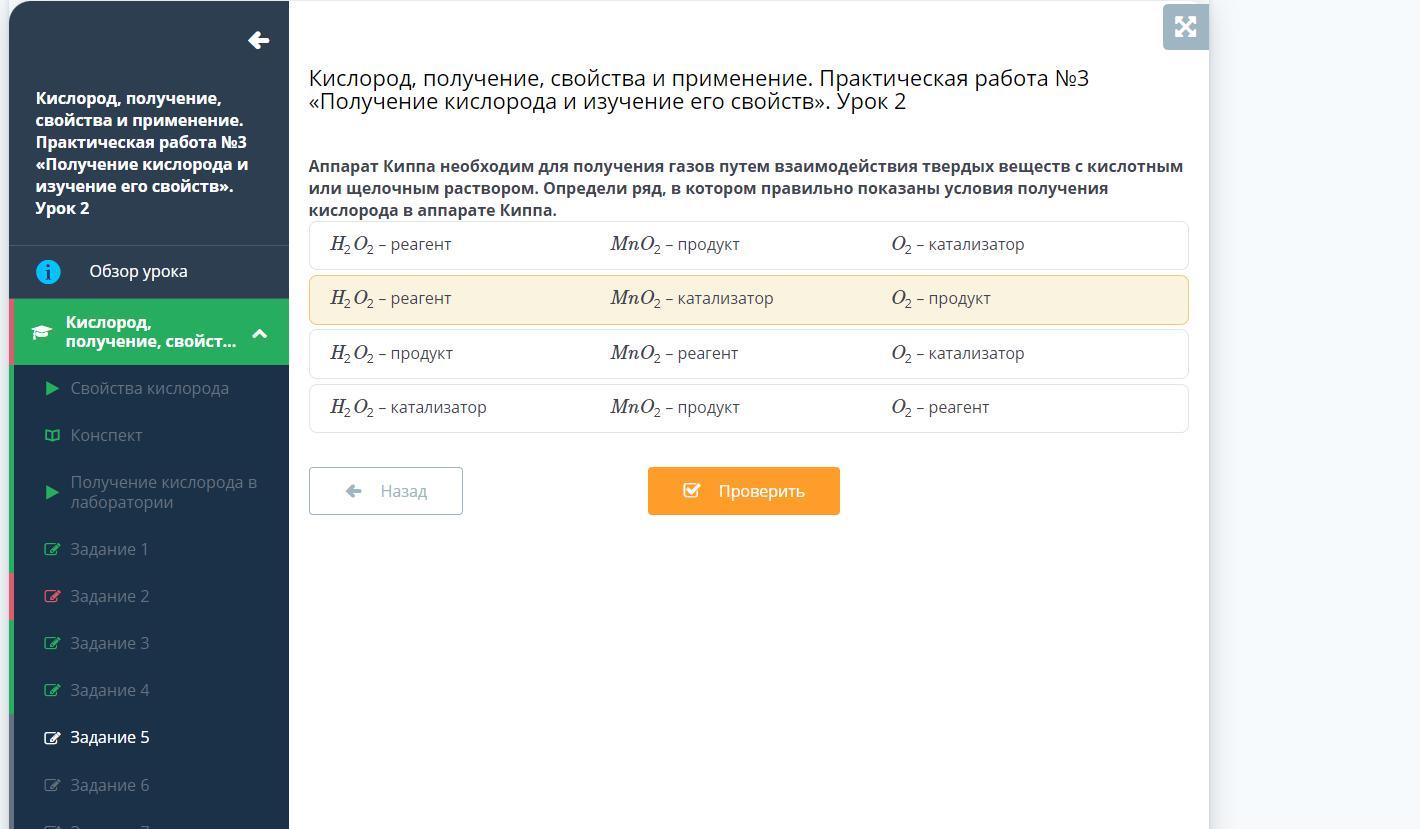Select first answer: MnO2 продукт, O2 катализатор
The image size is (1420, 829).
point(748,245)
